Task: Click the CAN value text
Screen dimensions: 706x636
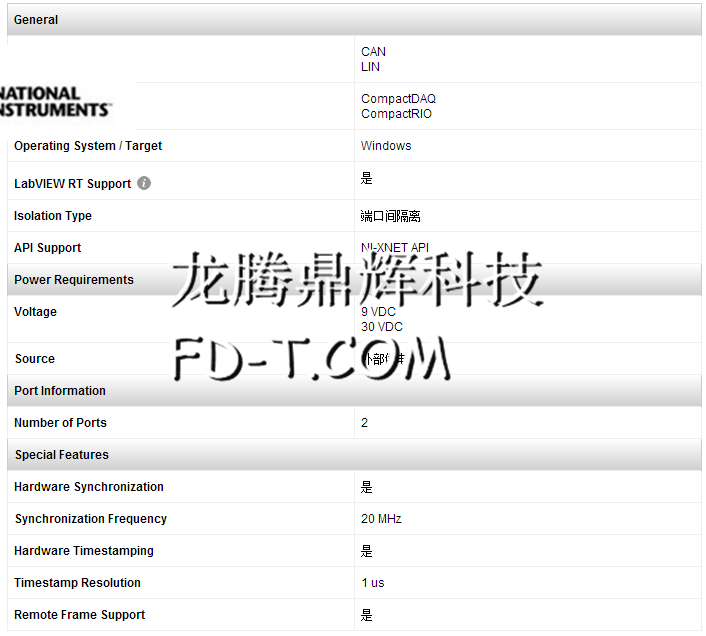Action: point(373,52)
